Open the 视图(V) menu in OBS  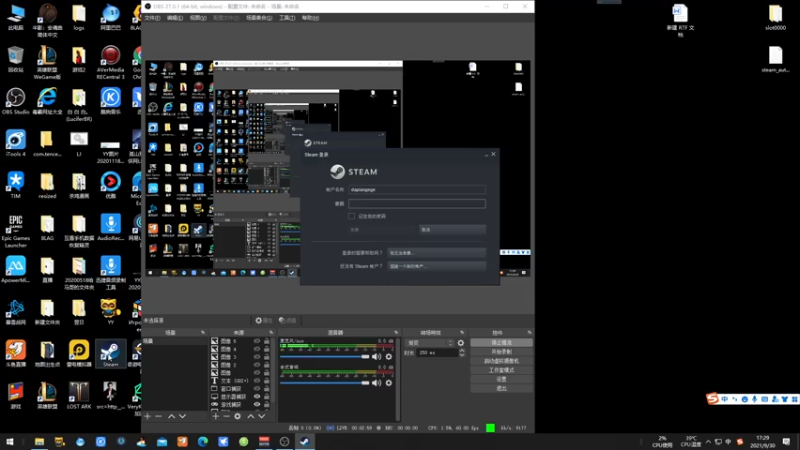pos(198,18)
